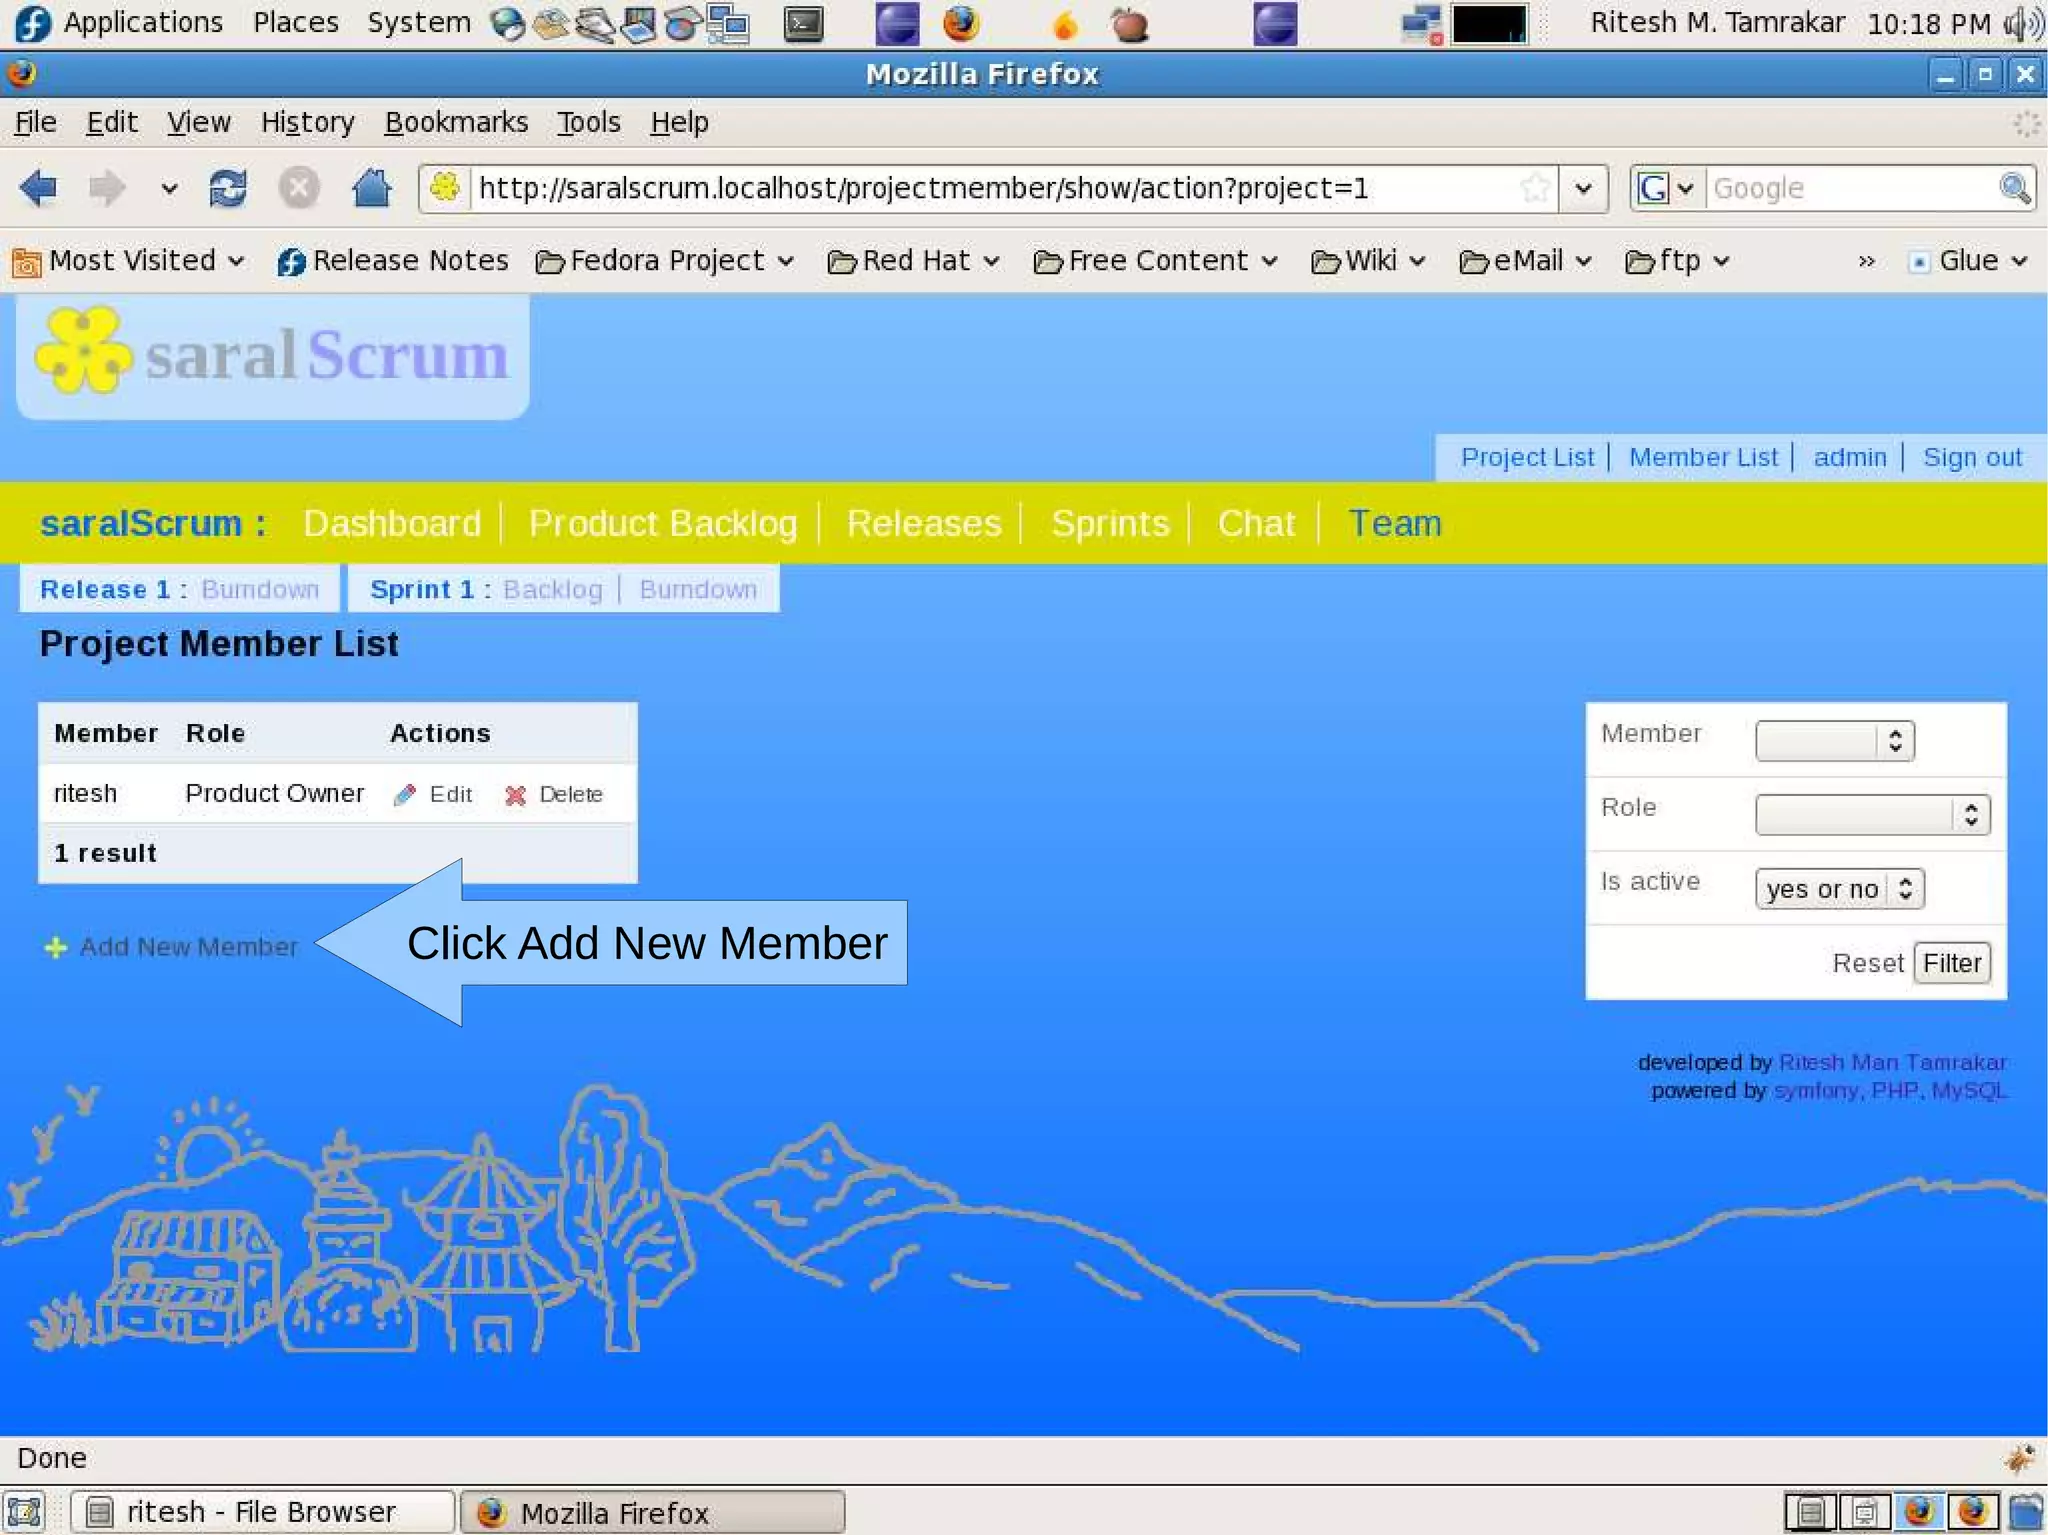Go to the Home page icon
Screen dimensions: 2048x1535
tap(371, 187)
